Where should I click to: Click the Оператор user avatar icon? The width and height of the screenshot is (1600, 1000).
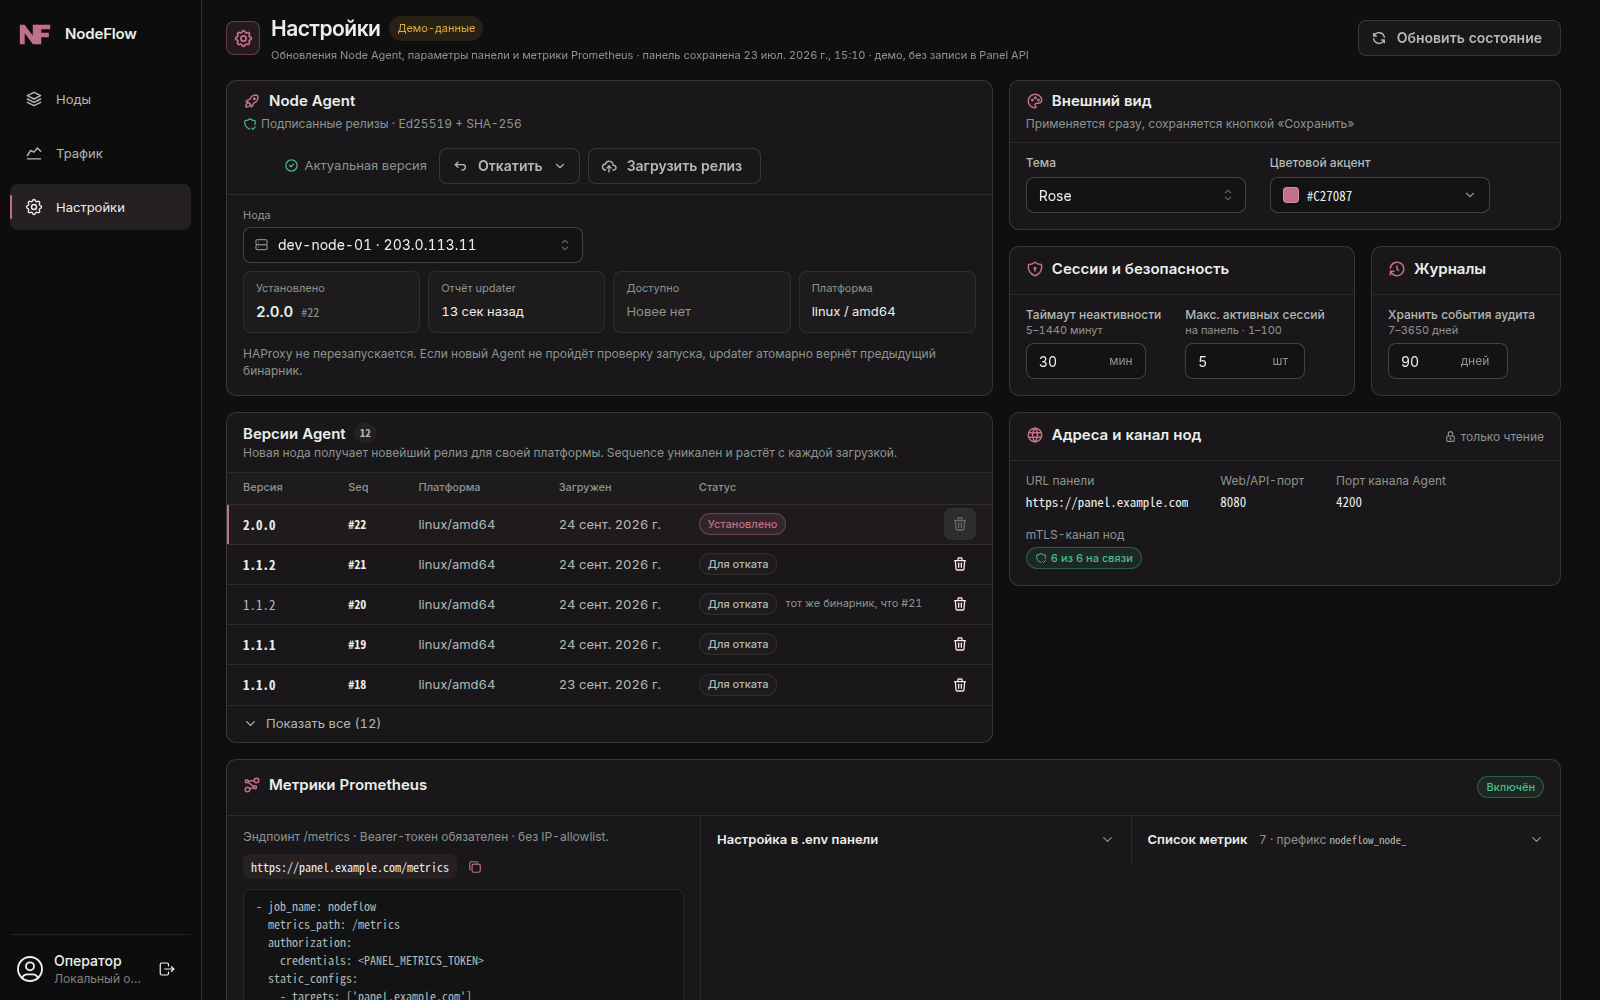coord(31,969)
